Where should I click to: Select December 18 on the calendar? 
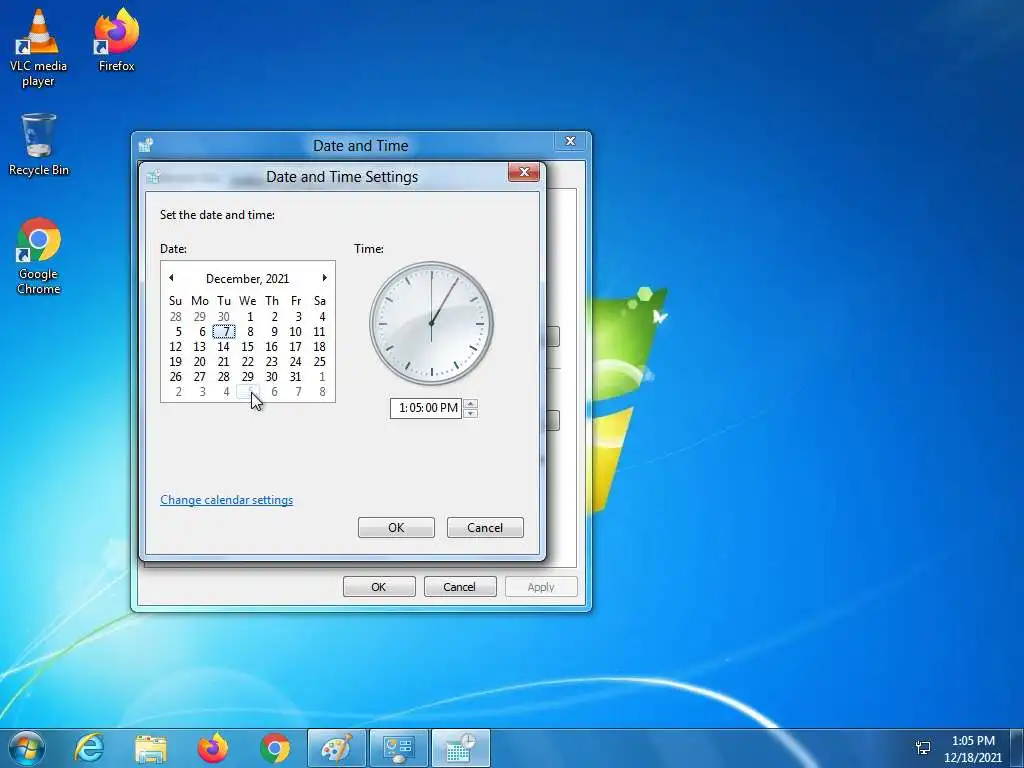coord(319,347)
